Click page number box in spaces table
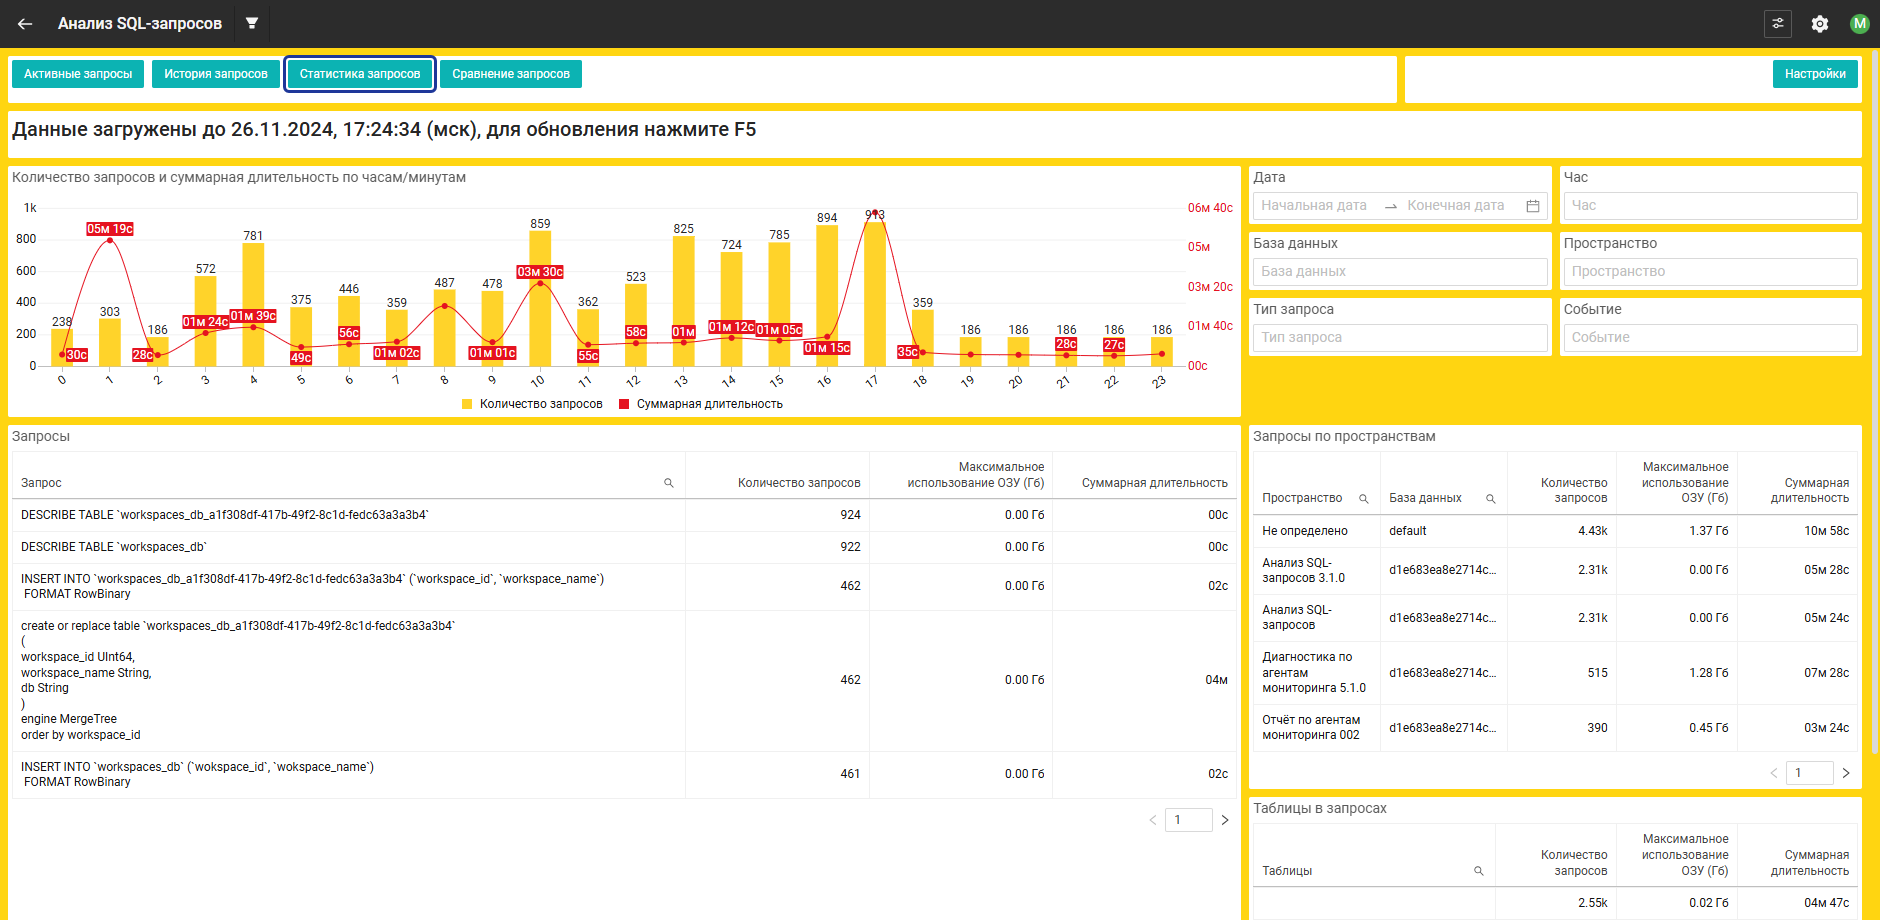 1810,773
